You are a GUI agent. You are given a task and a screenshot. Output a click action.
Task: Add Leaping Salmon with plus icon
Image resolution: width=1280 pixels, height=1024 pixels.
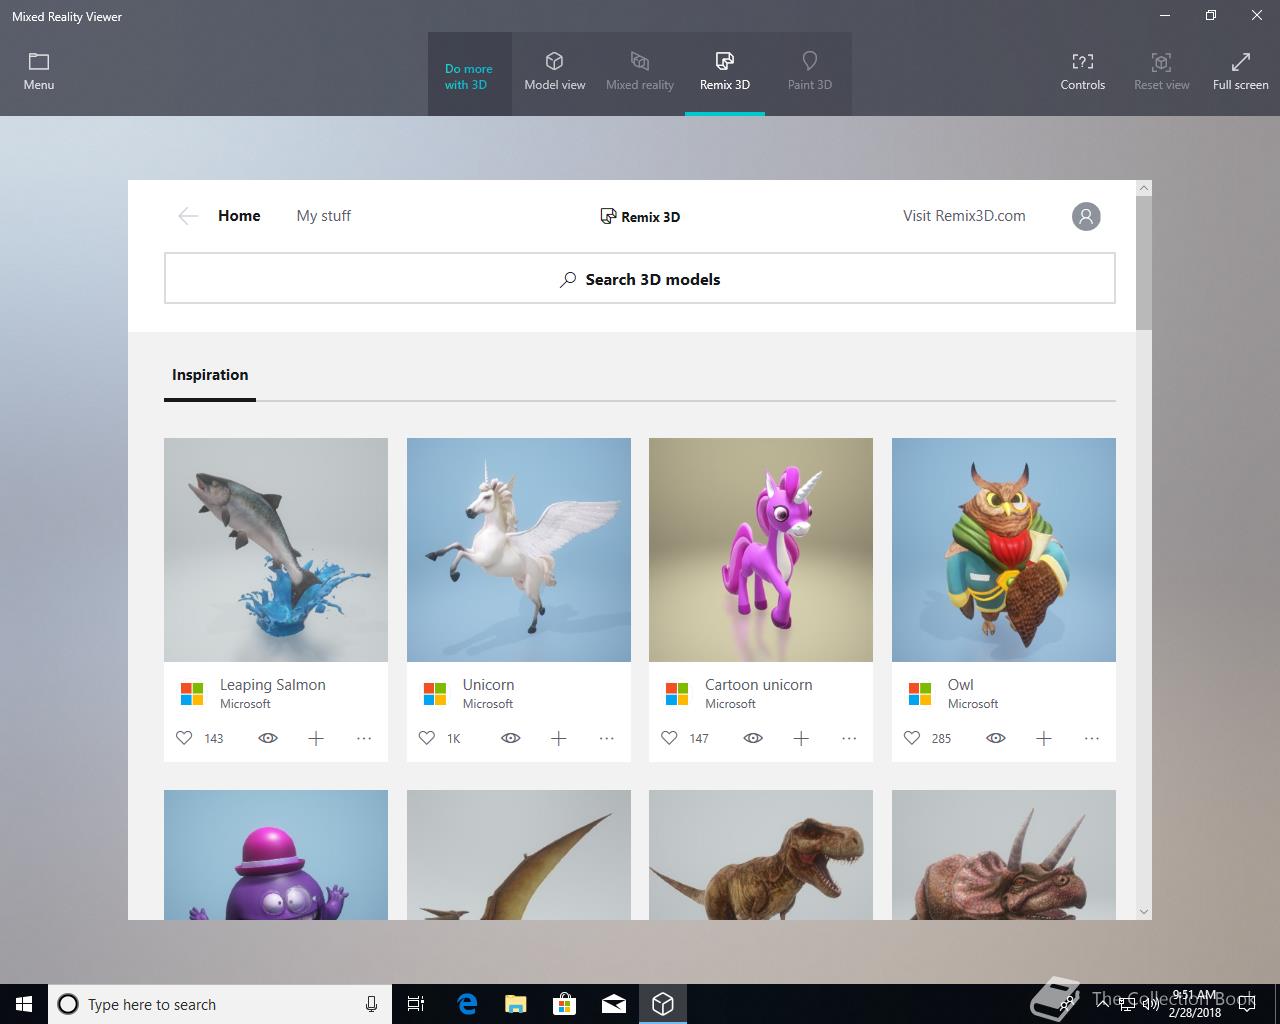[316, 738]
